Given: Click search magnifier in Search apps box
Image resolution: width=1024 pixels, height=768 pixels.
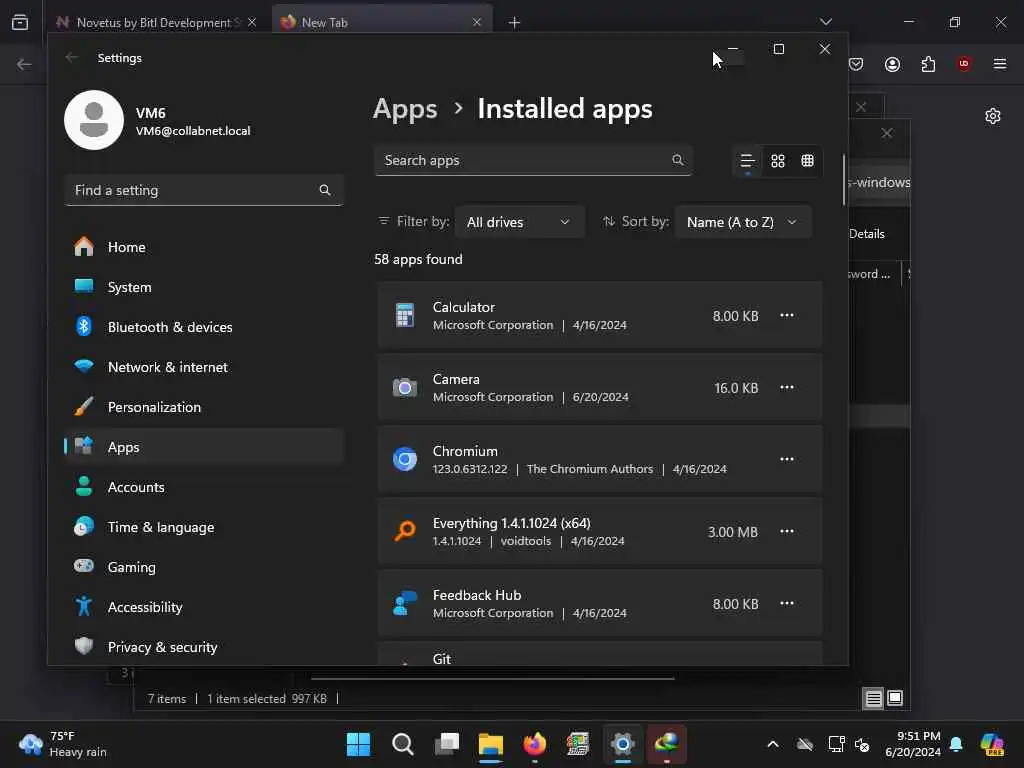Looking at the screenshot, I should (678, 160).
